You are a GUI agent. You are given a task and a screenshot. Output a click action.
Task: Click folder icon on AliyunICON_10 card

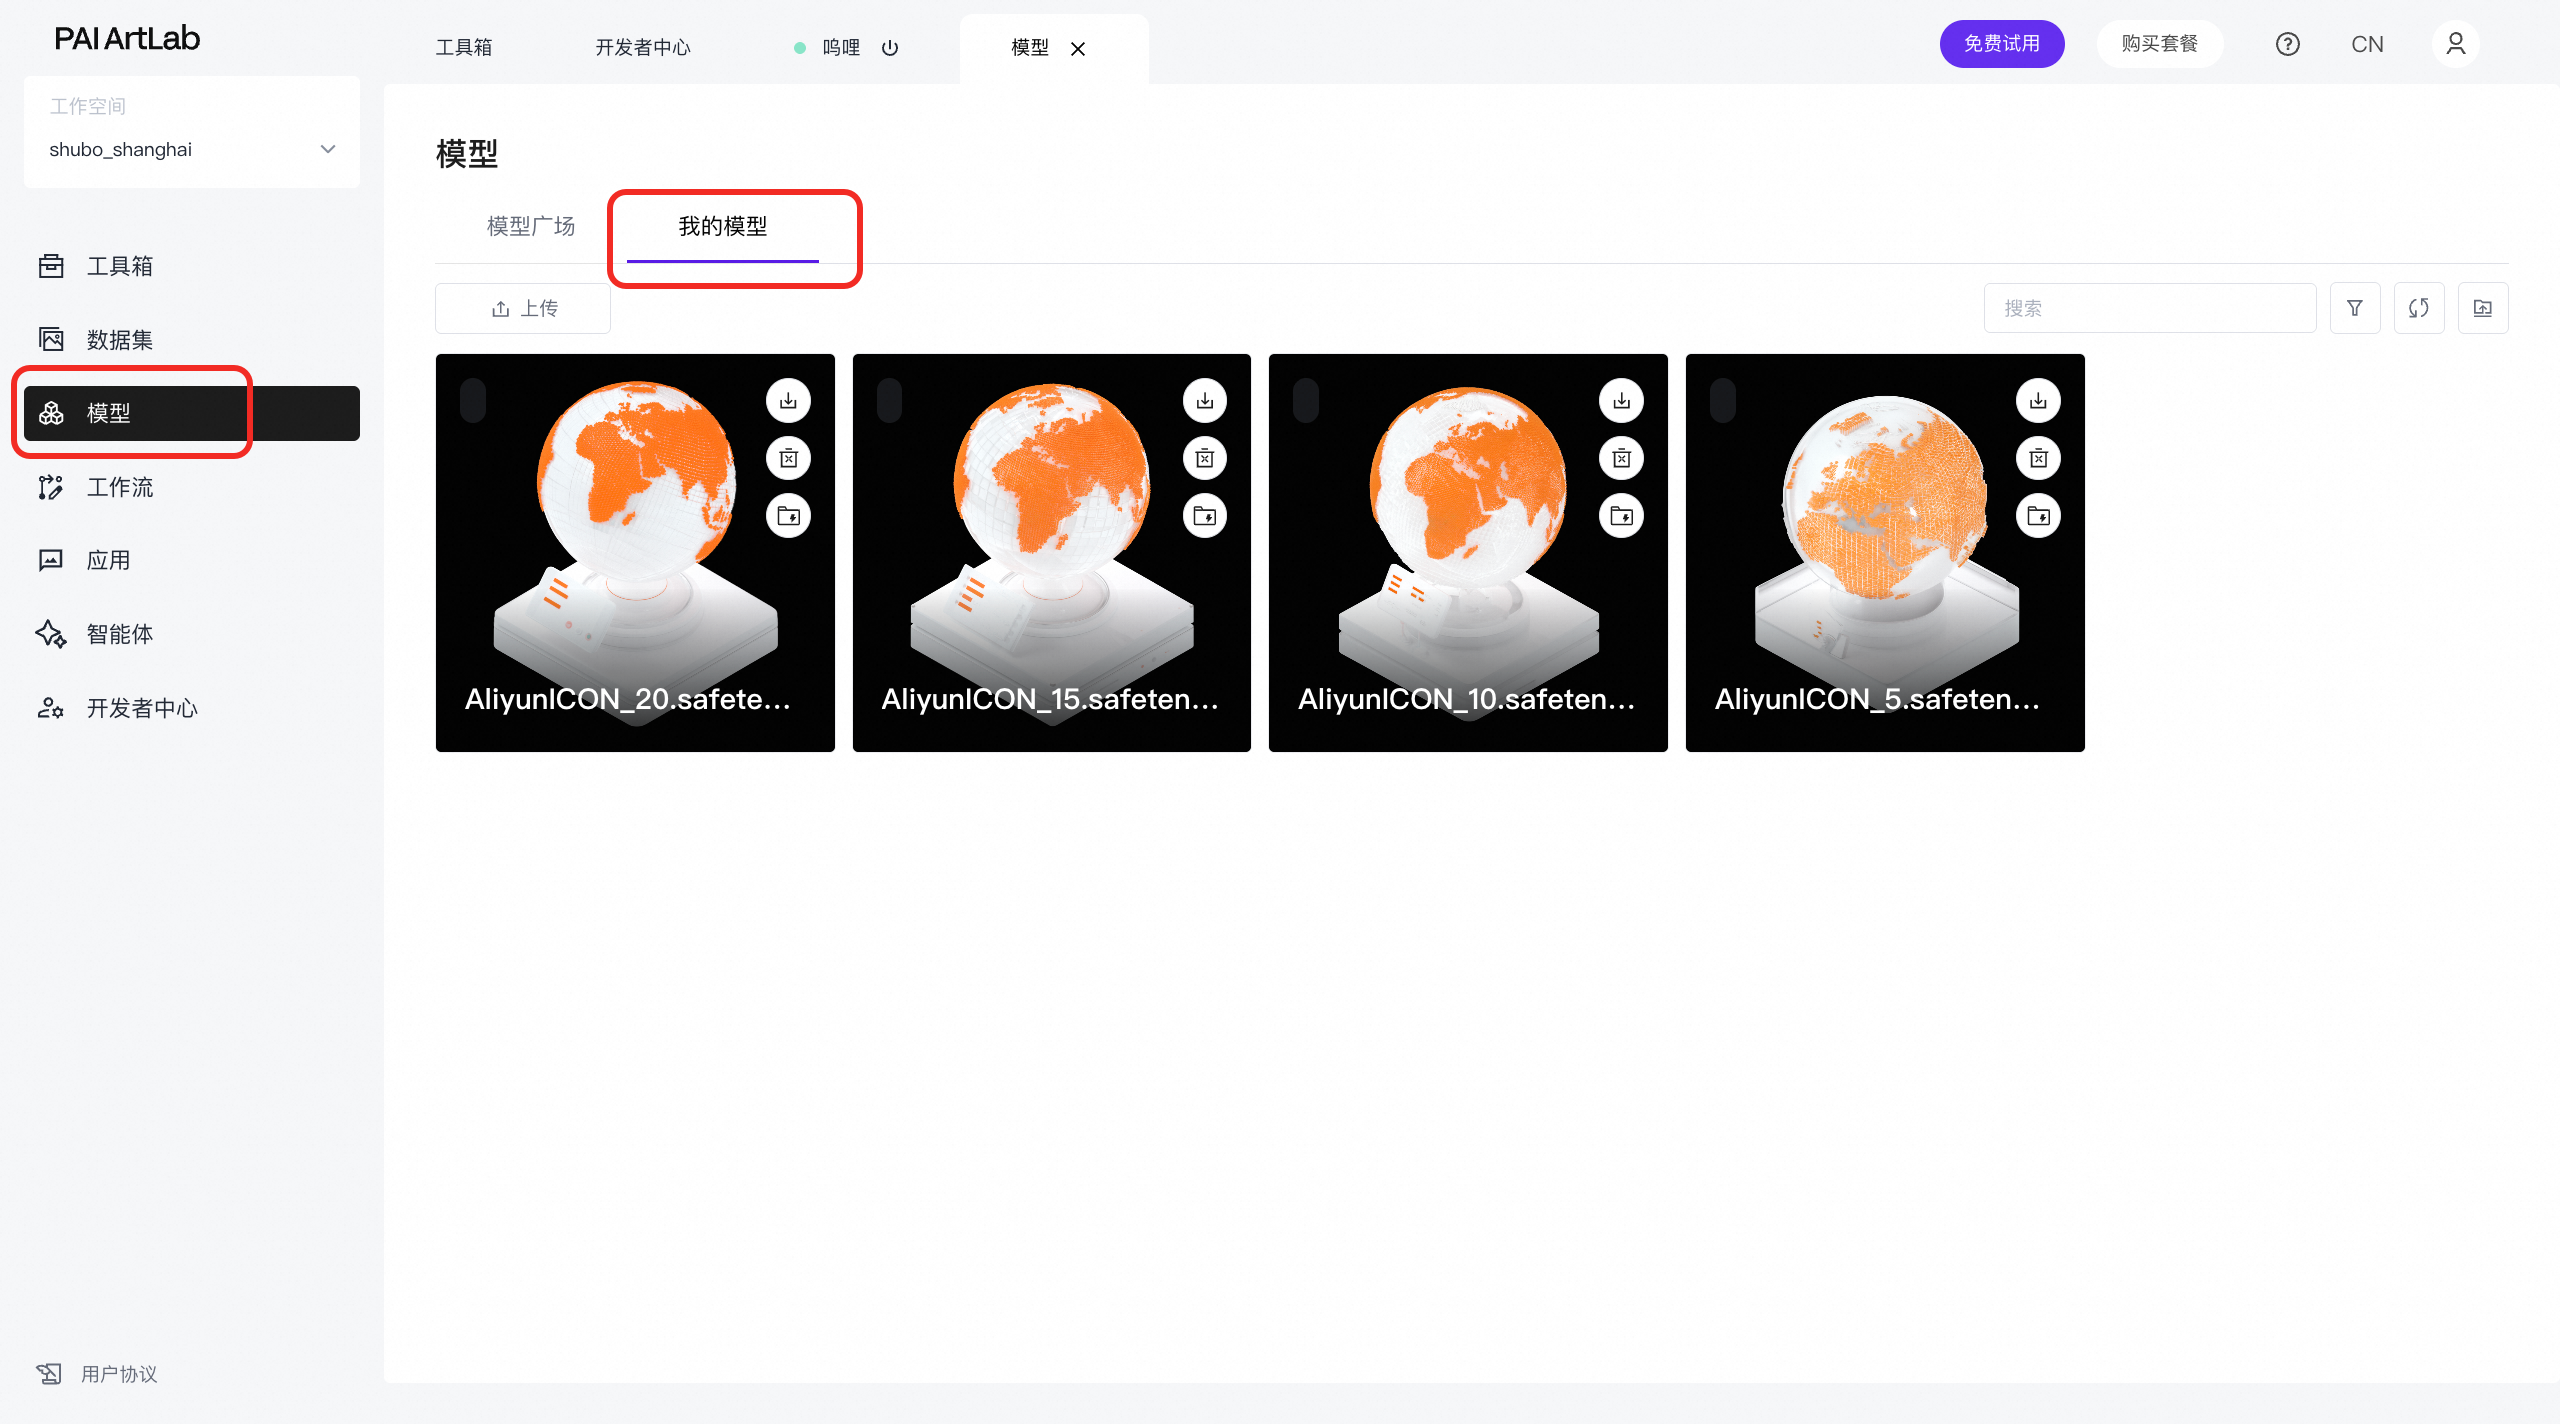[x=1621, y=516]
